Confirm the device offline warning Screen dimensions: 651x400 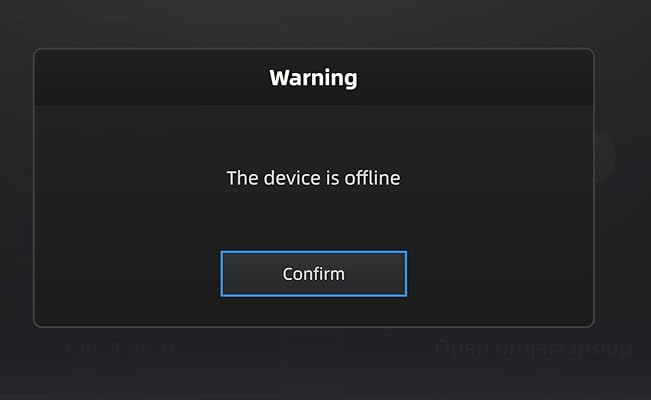[x=313, y=274]
